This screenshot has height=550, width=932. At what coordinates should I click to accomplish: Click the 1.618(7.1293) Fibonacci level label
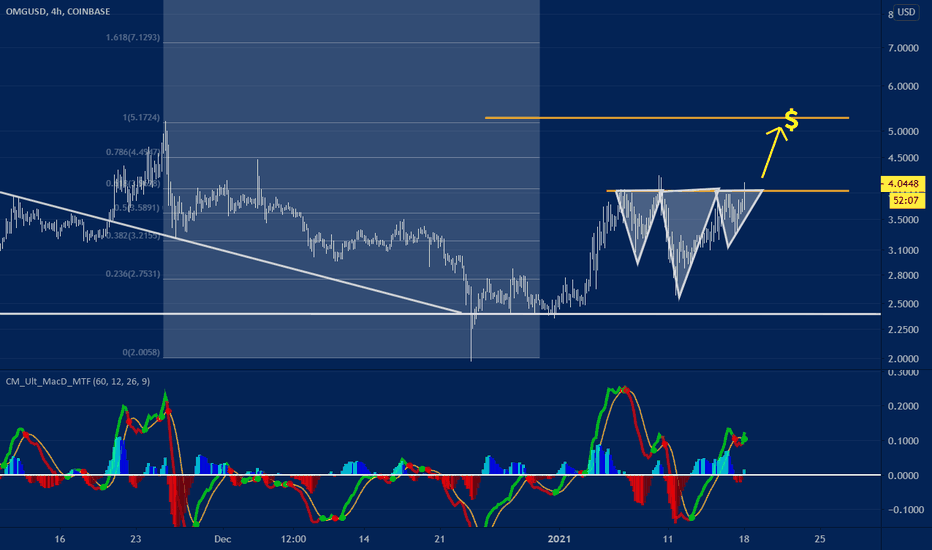pos(133,37)
